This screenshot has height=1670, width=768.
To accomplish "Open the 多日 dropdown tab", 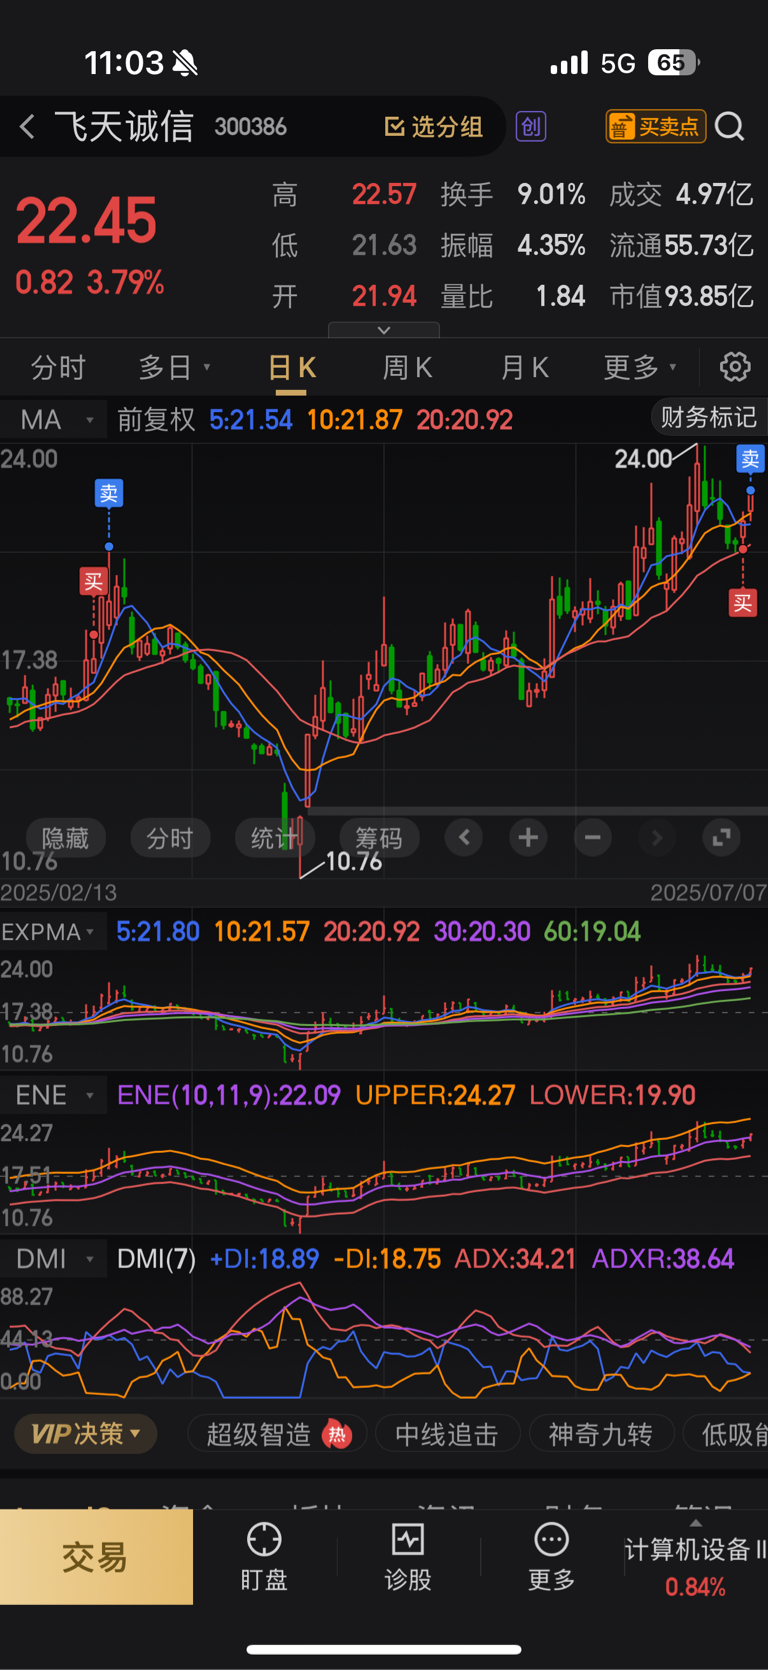I will coord(174,368).
